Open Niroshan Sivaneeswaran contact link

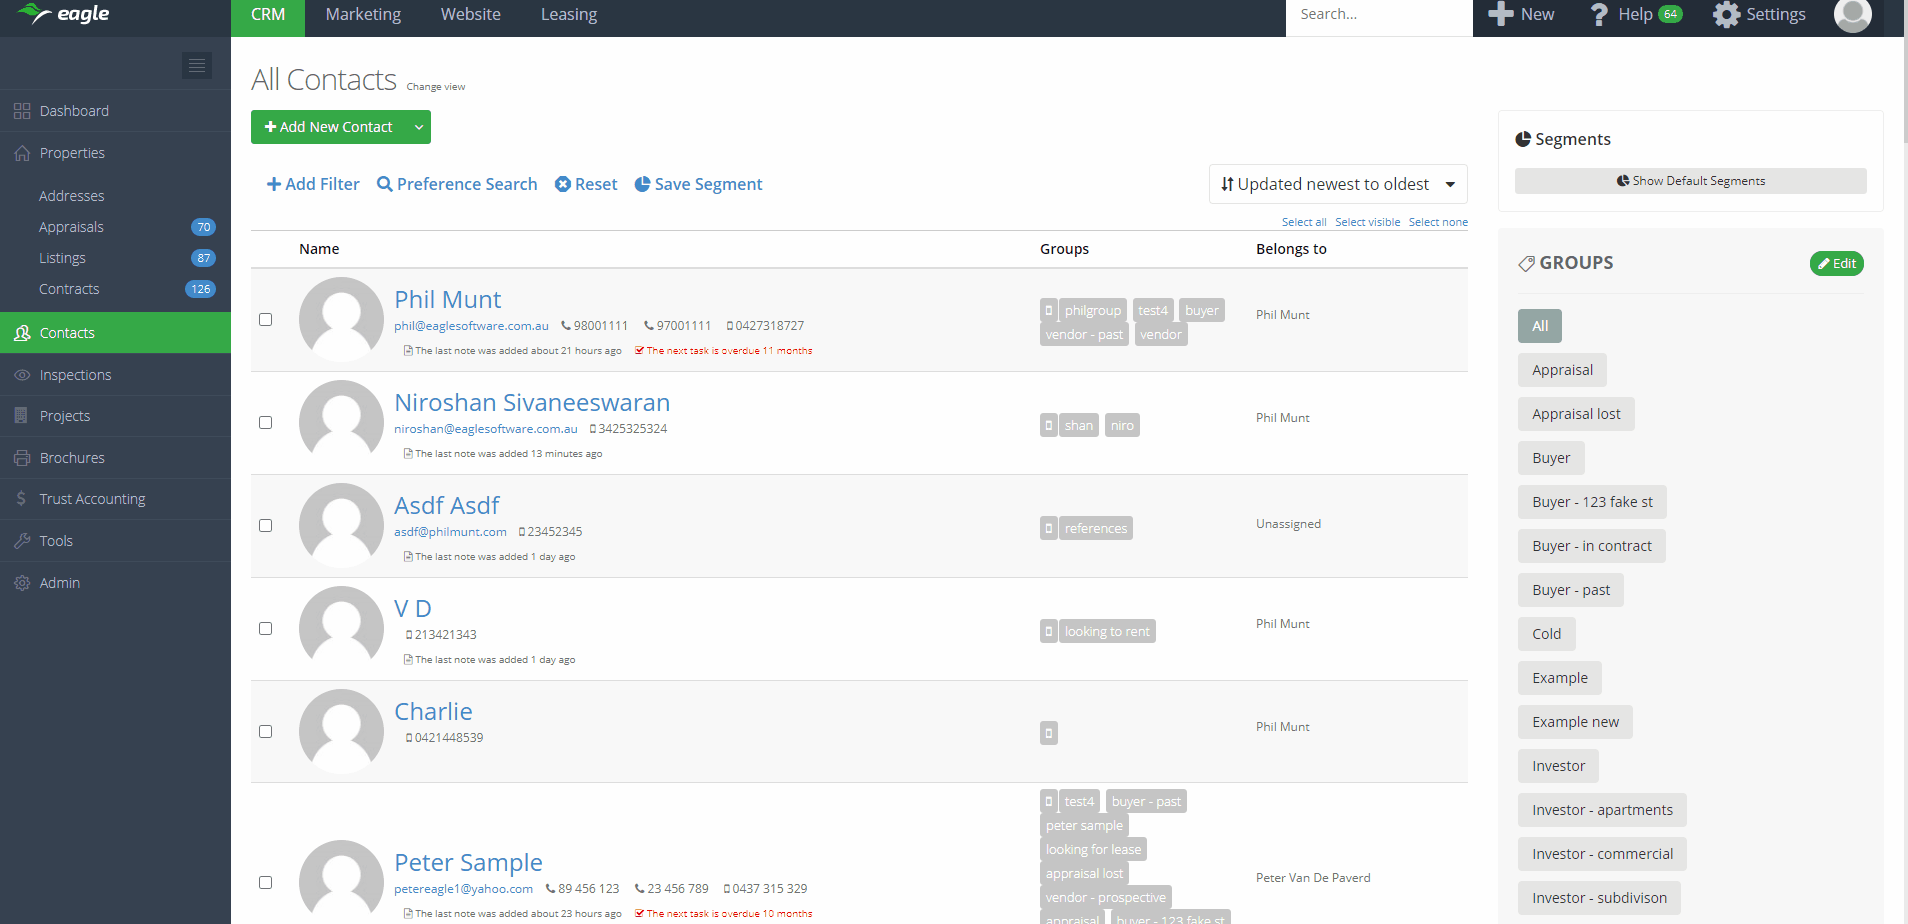[531, 402]
